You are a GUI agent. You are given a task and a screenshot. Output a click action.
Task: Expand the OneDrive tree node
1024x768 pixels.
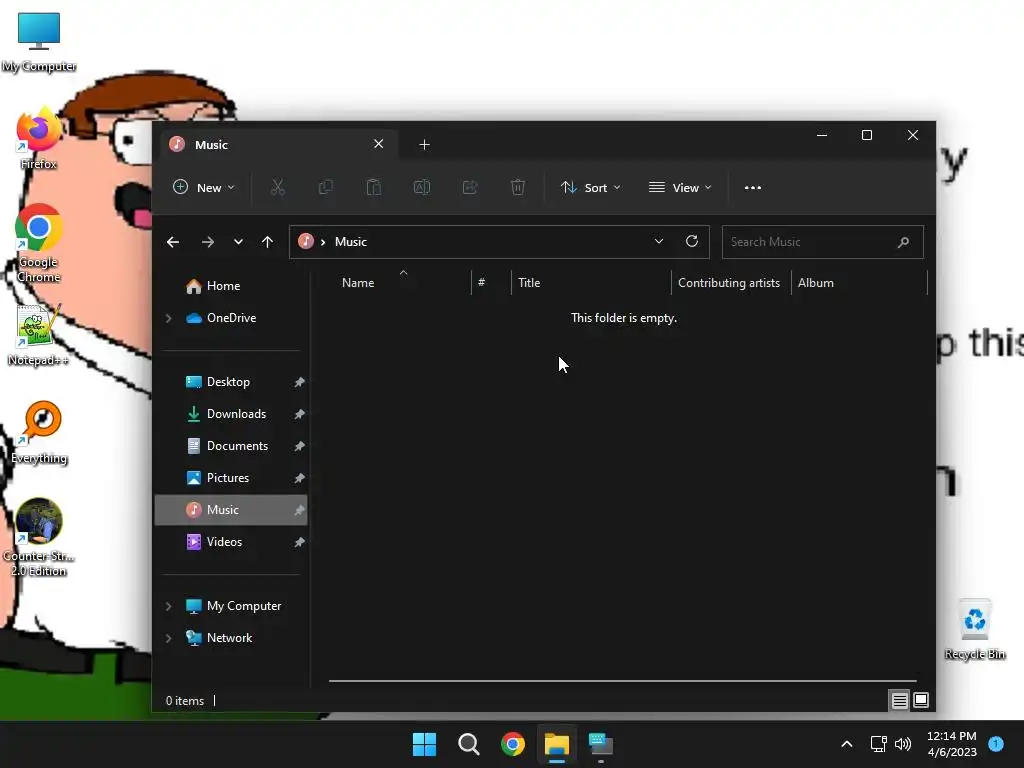168,318
